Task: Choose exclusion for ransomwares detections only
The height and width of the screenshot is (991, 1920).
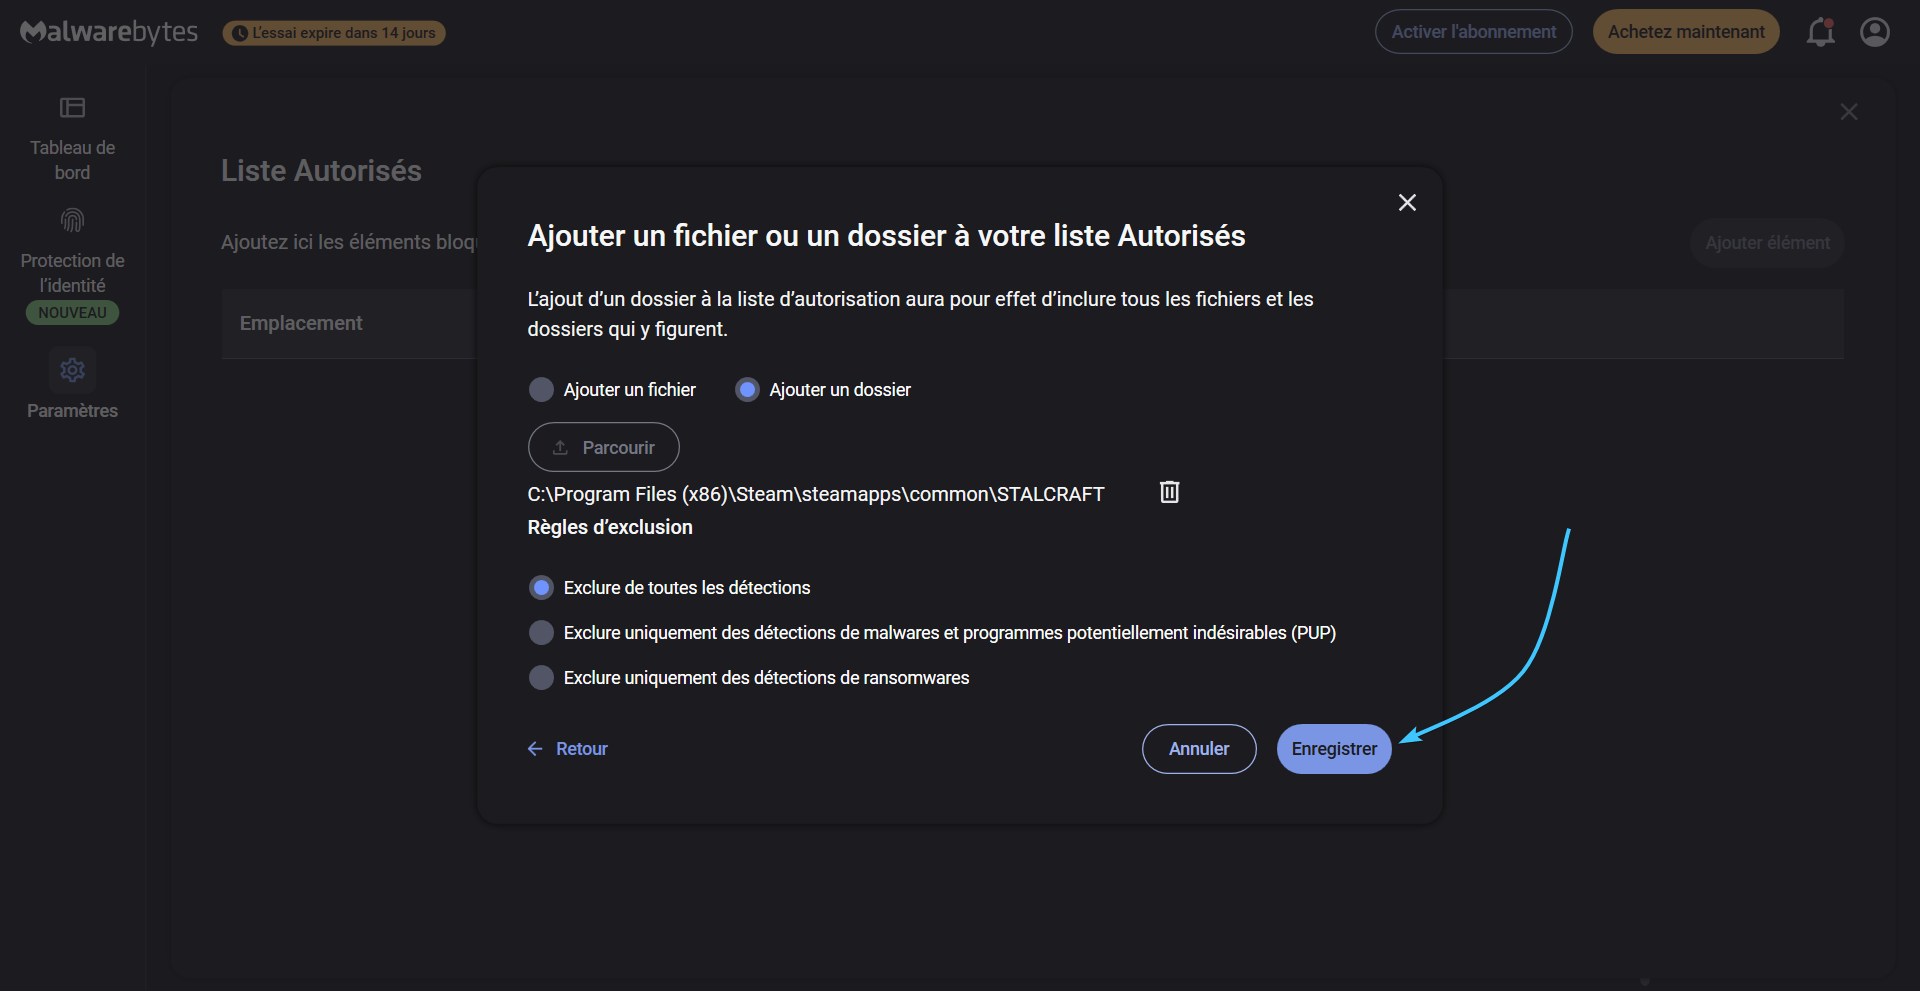Action: click(x=541, y=678)
